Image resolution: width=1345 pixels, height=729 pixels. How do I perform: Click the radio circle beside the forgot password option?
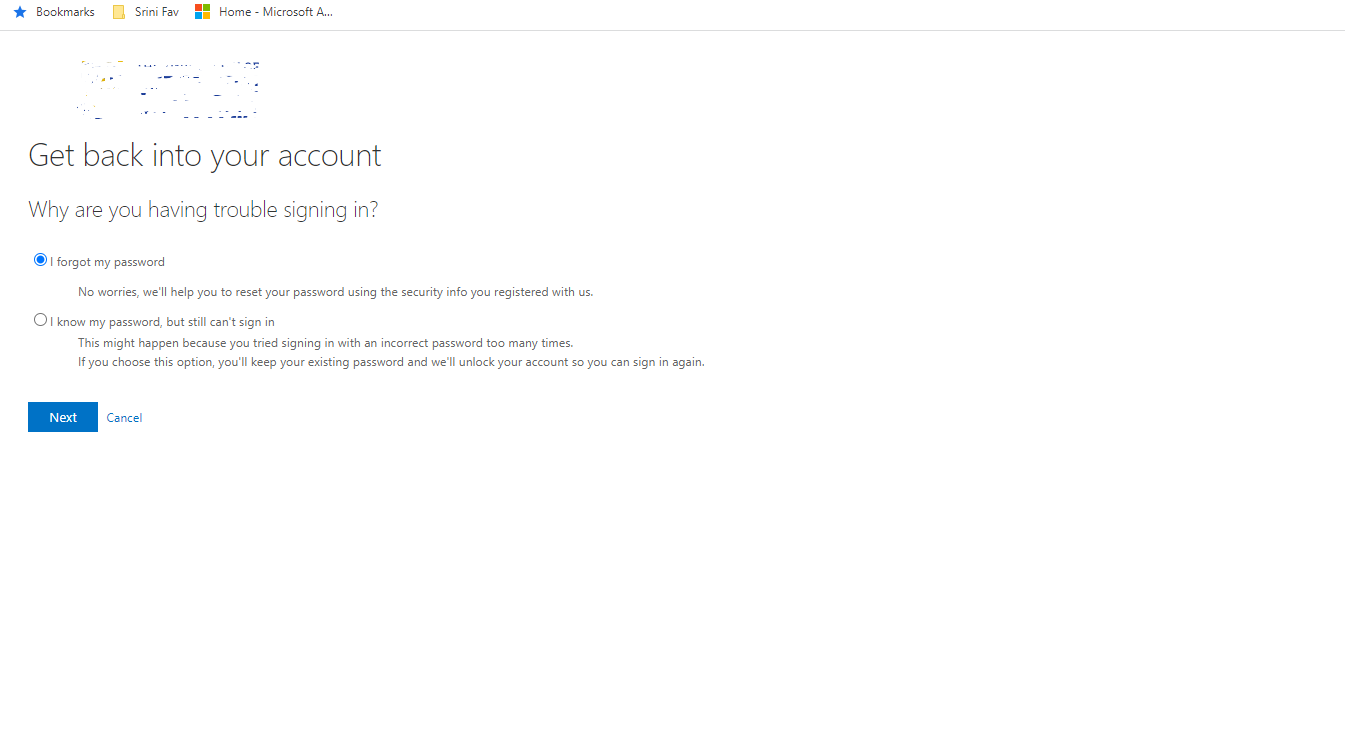click(40, 259)
